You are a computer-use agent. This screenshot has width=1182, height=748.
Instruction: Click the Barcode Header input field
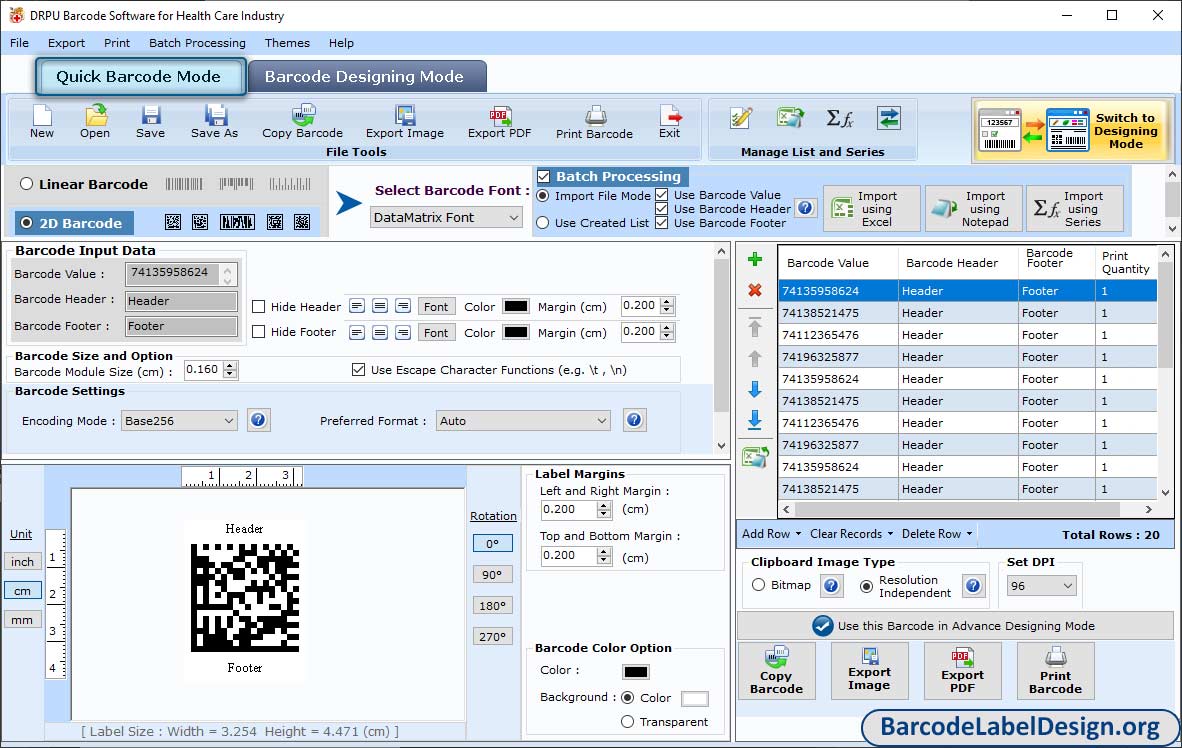[x=181, y=301]
